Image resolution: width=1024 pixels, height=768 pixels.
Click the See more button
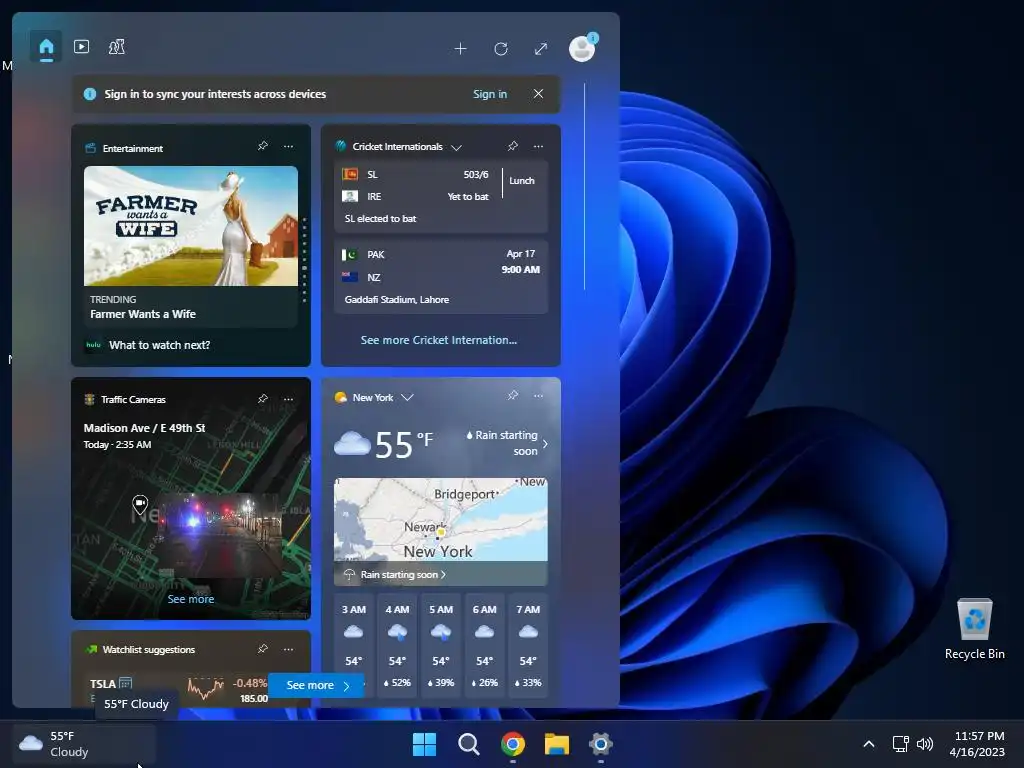(x=316, y=685)
